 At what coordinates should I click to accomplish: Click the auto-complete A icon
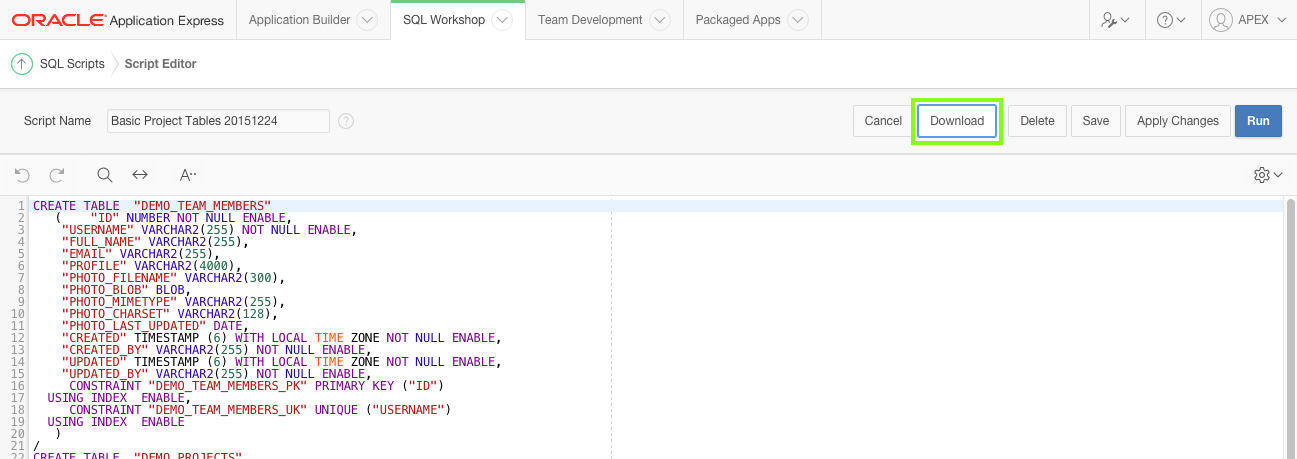click(x=188, y=175)
